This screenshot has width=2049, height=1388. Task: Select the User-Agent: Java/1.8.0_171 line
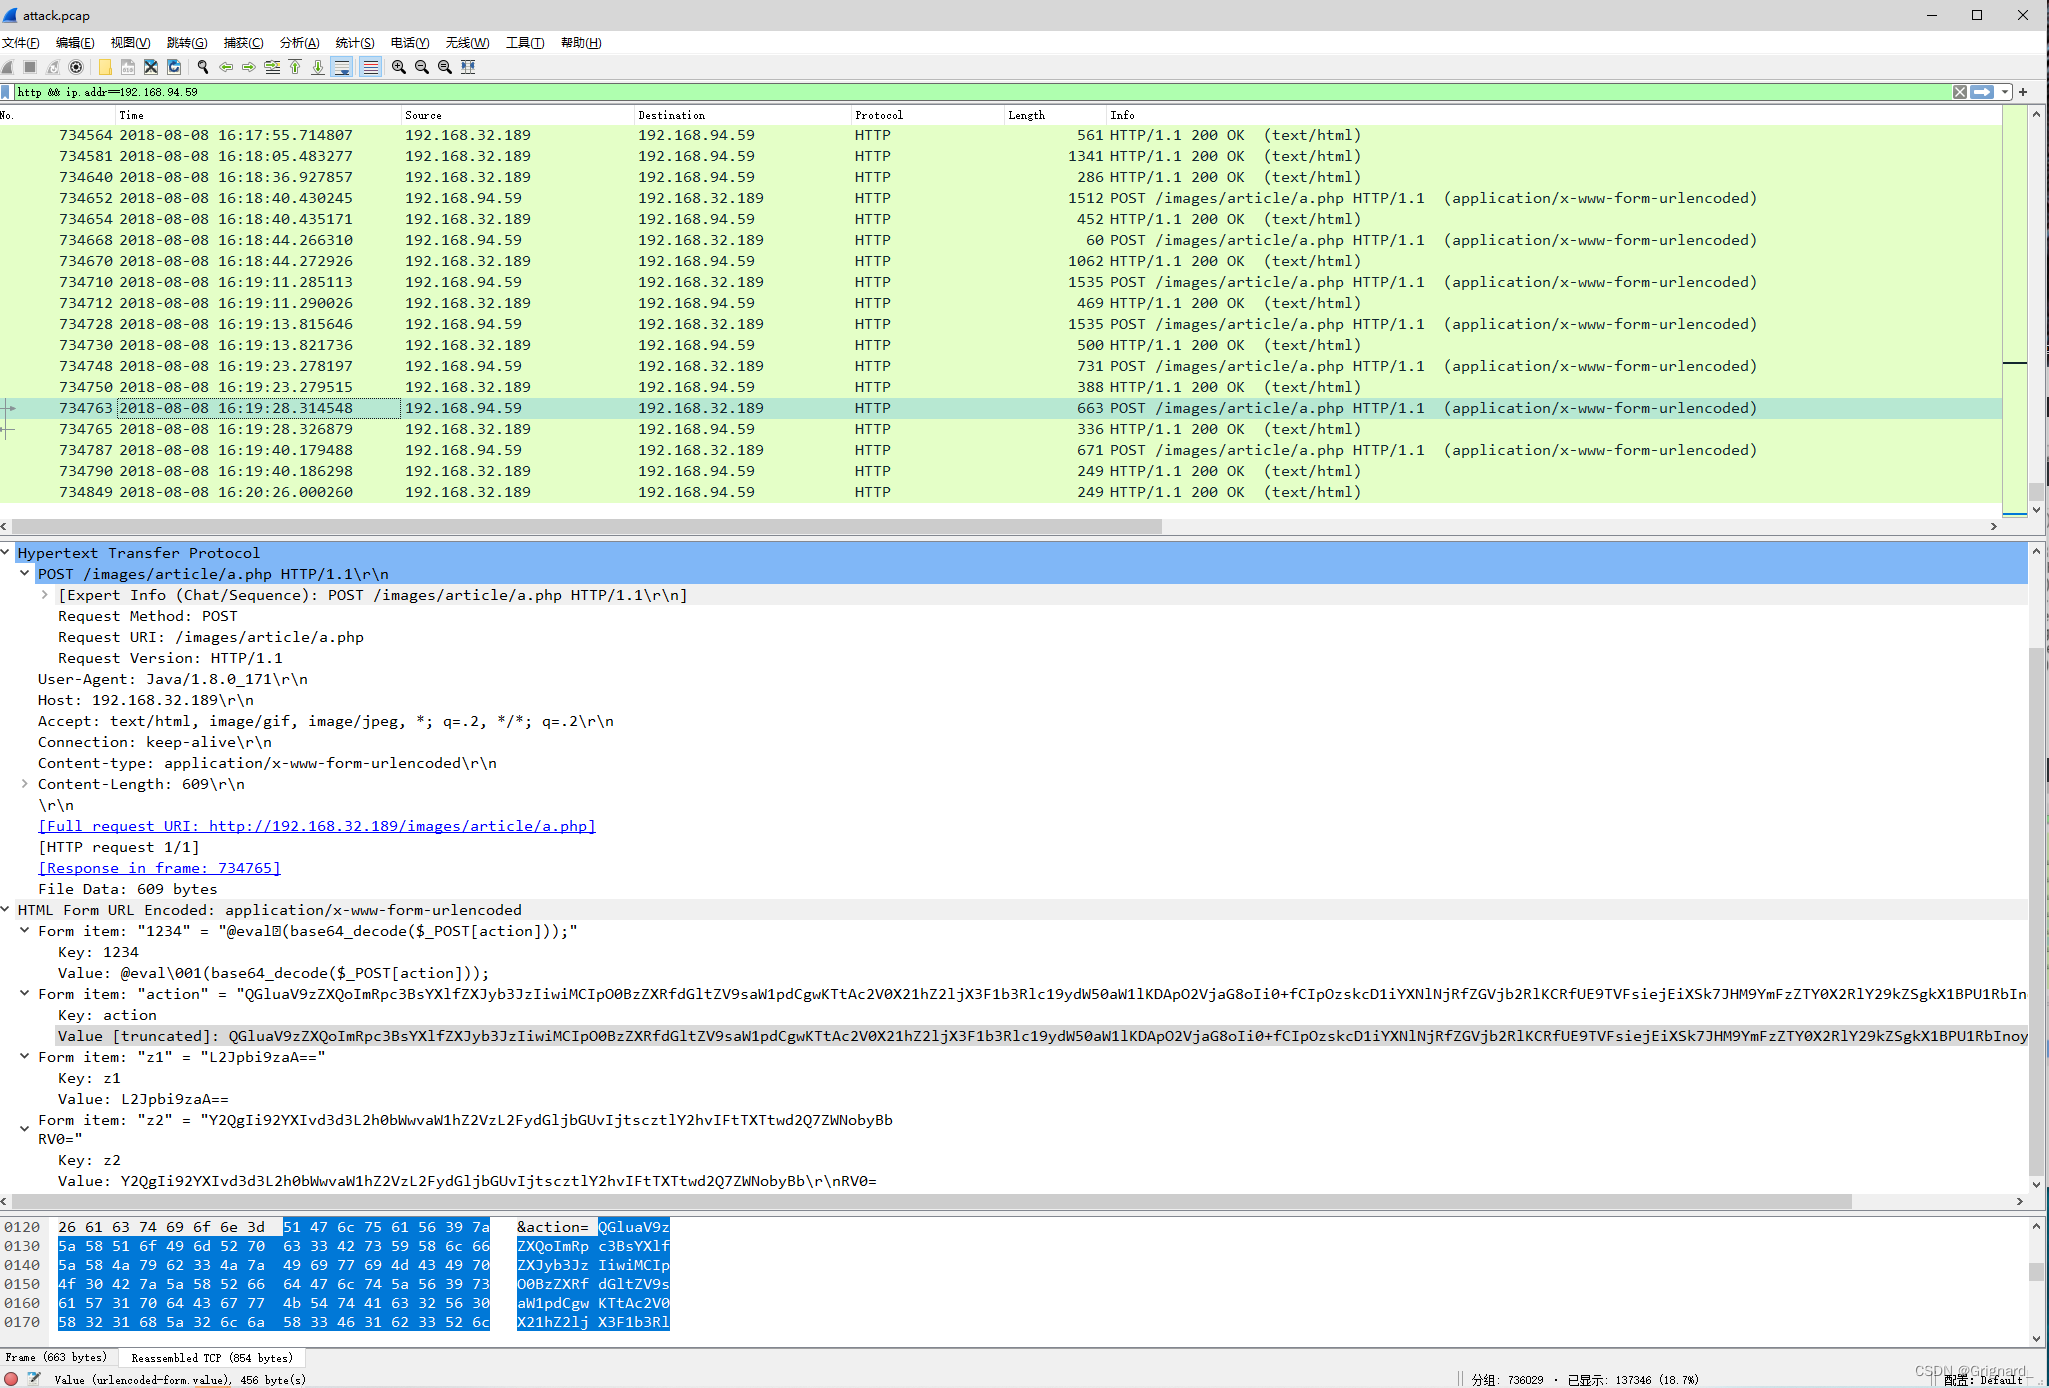pos(173,679)
